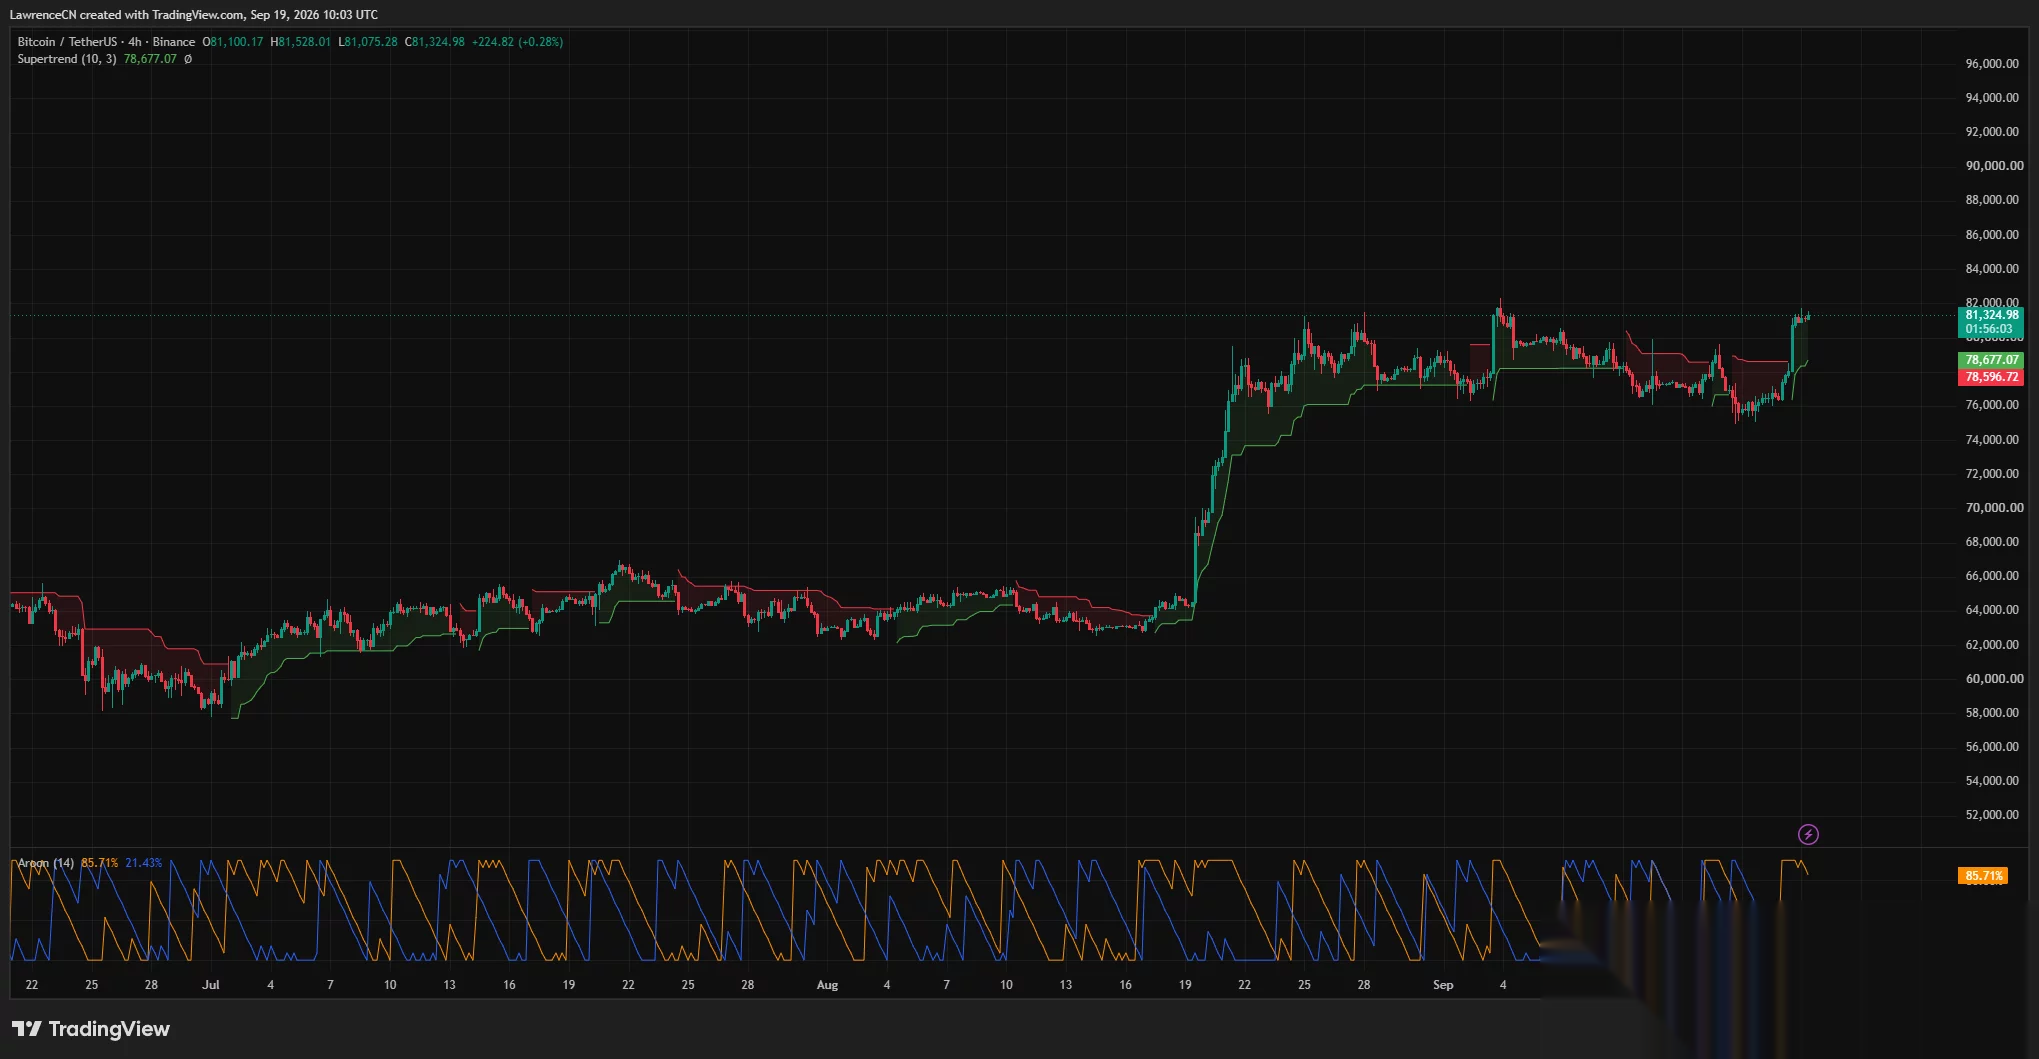Click the 70,000.00 price axis label
2039x1059 pixels.
[x=1994, y=507]
